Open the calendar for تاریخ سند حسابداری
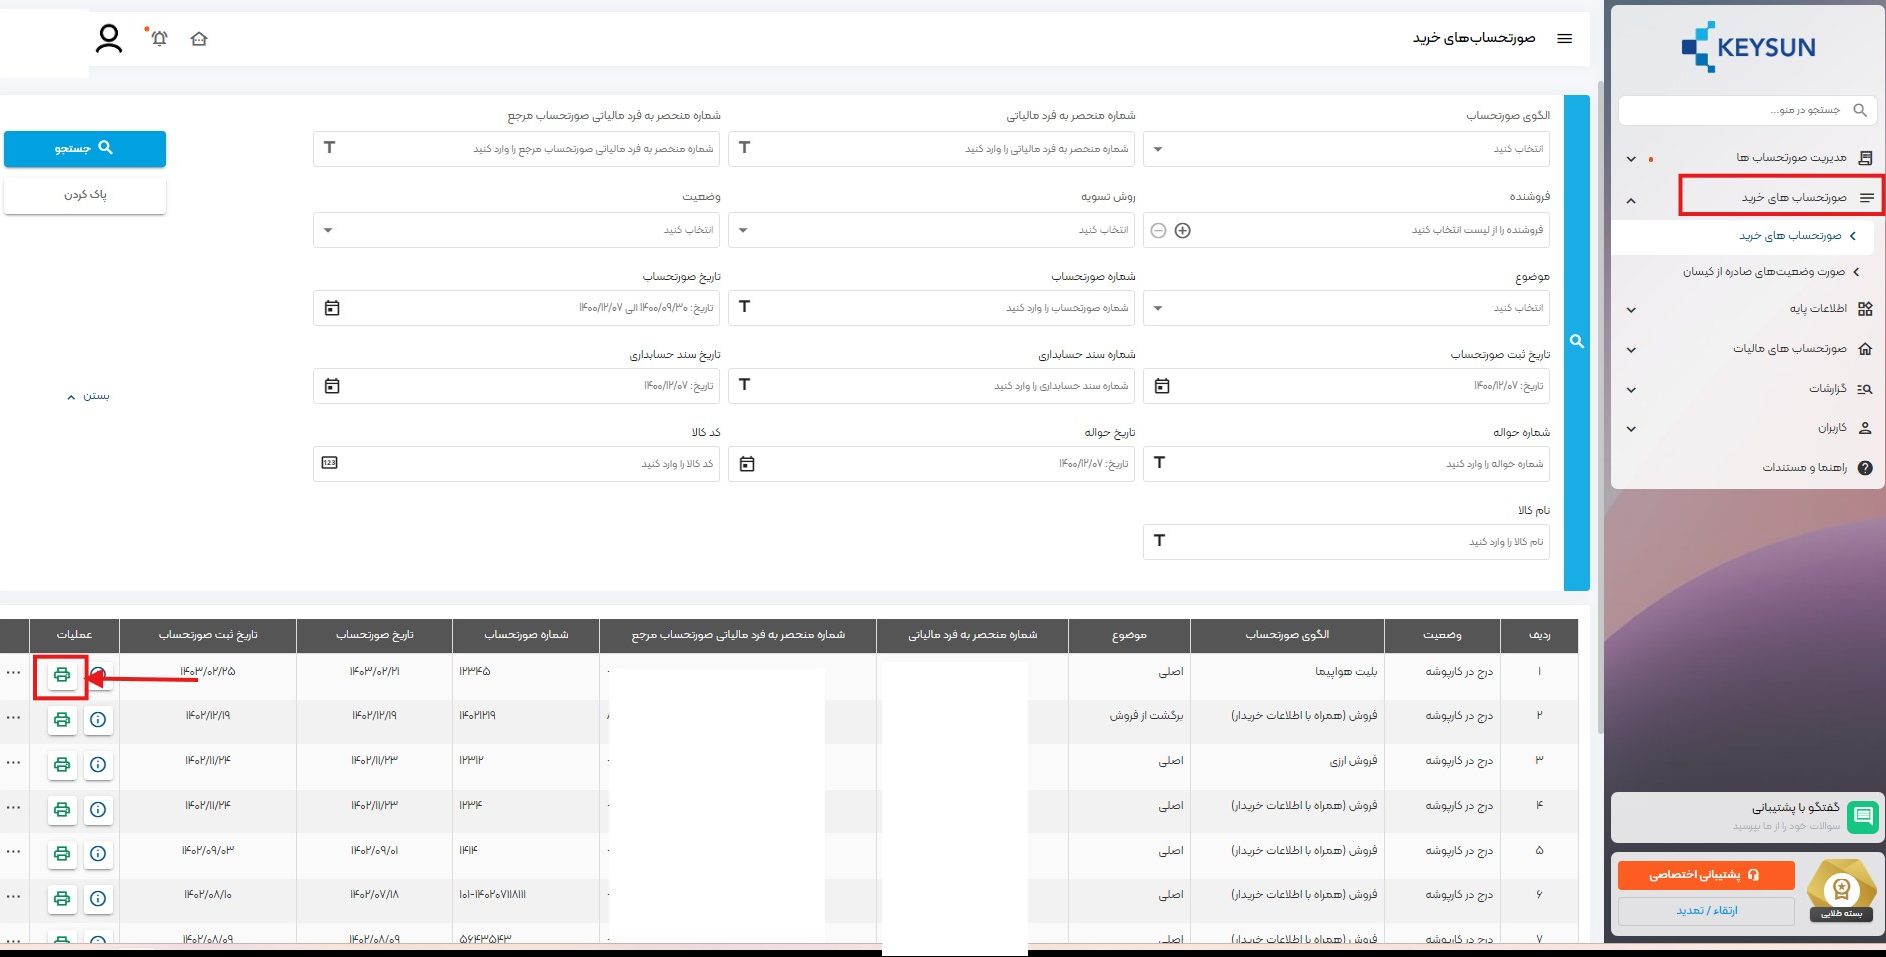The width and height of the screenshot is (1886, 957). click(332, 386)
